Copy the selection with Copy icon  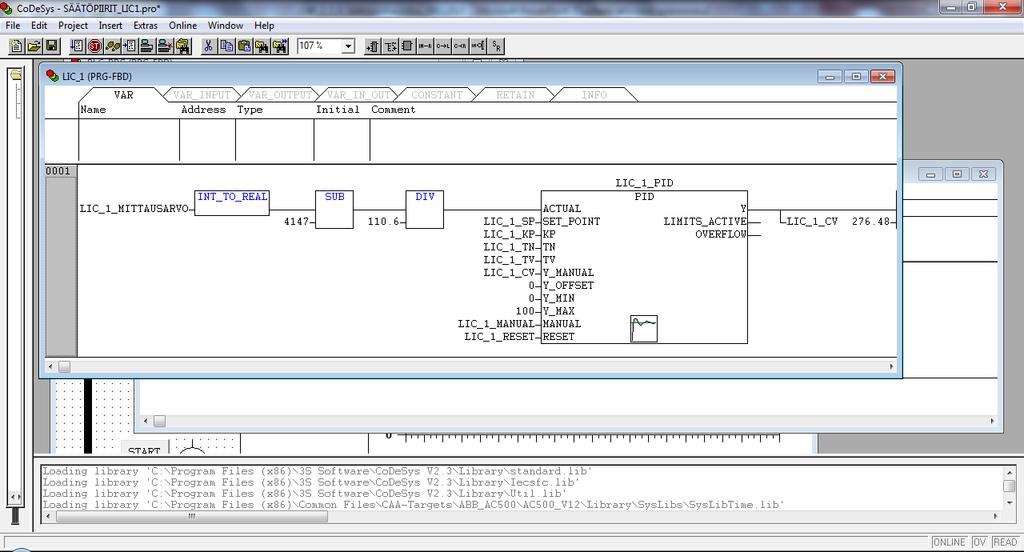tap(226, 46)
